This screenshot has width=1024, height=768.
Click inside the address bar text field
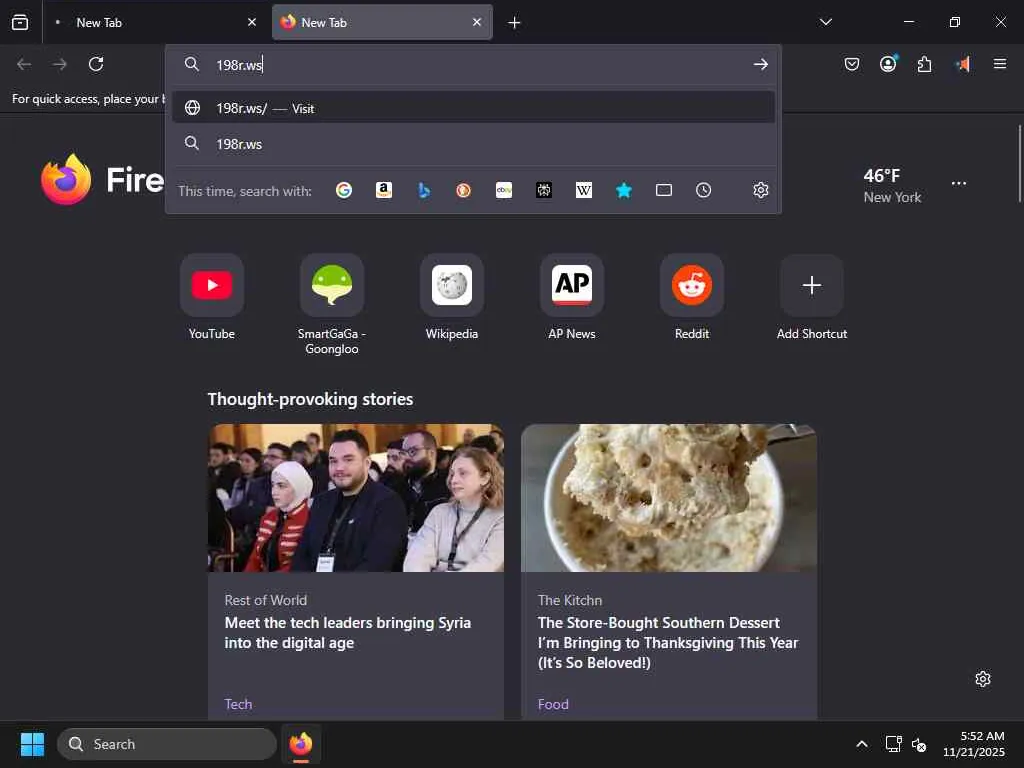point(480,64)
